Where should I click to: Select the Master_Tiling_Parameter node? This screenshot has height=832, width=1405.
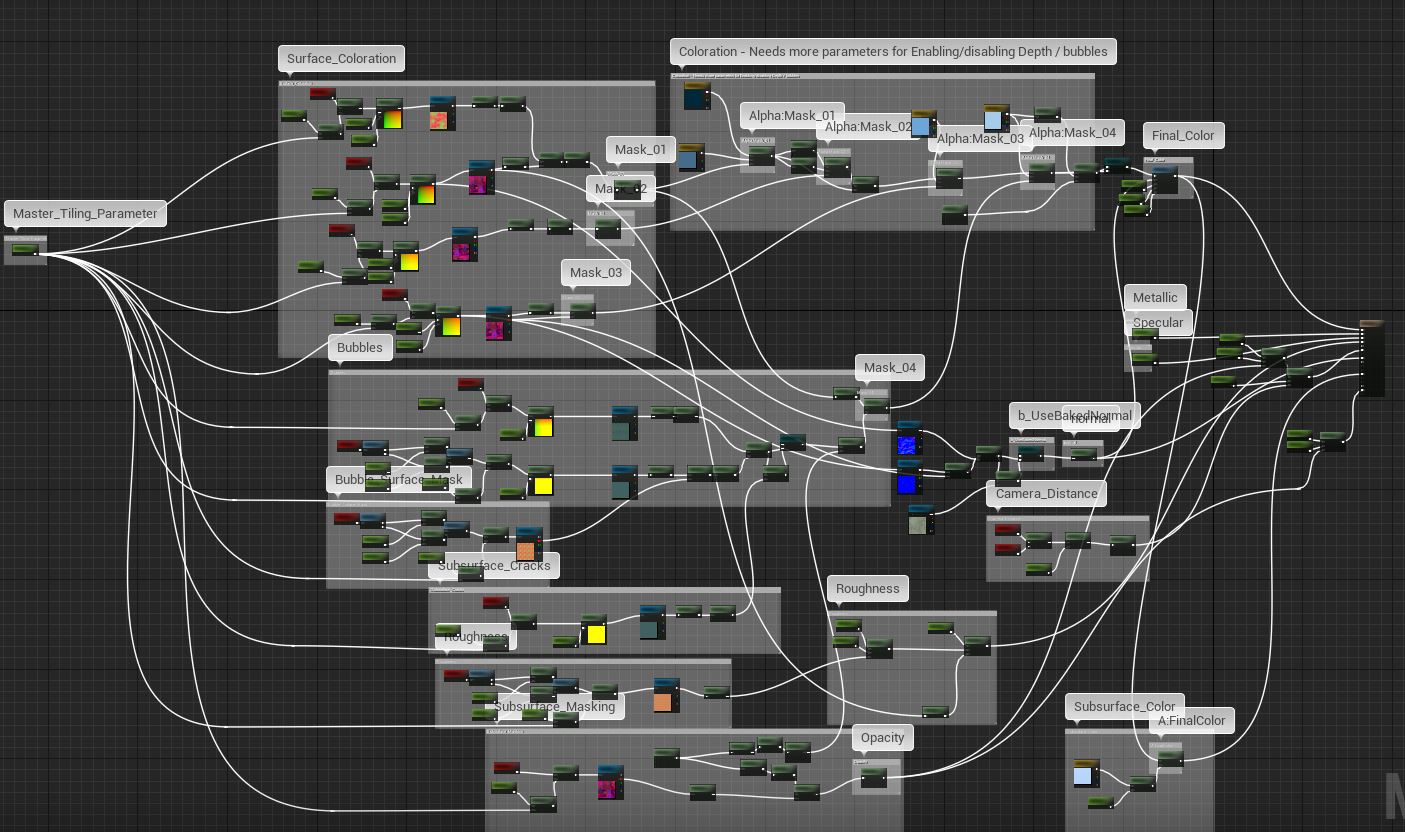[x=25, y=250]
